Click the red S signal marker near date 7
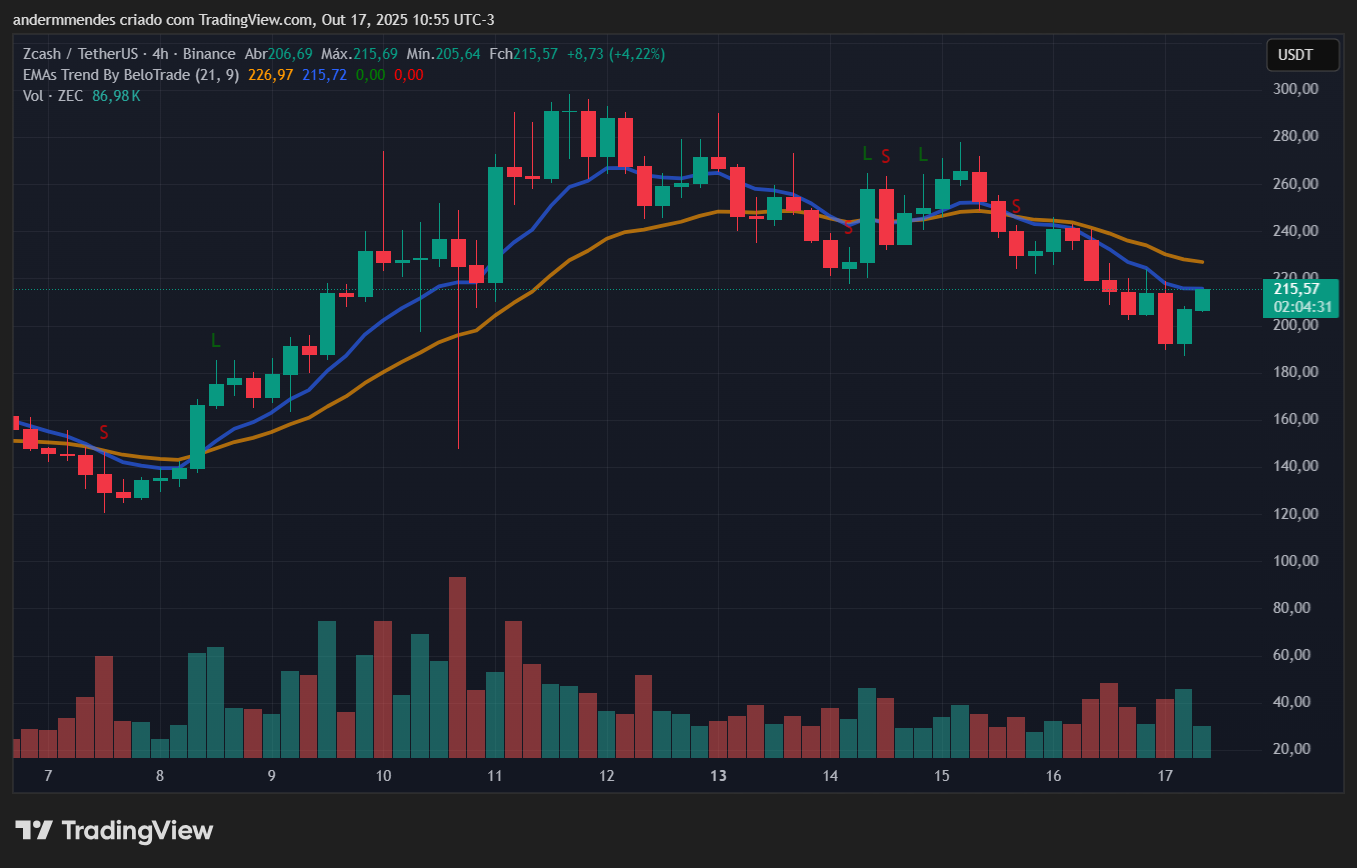 tap(103, 432)
